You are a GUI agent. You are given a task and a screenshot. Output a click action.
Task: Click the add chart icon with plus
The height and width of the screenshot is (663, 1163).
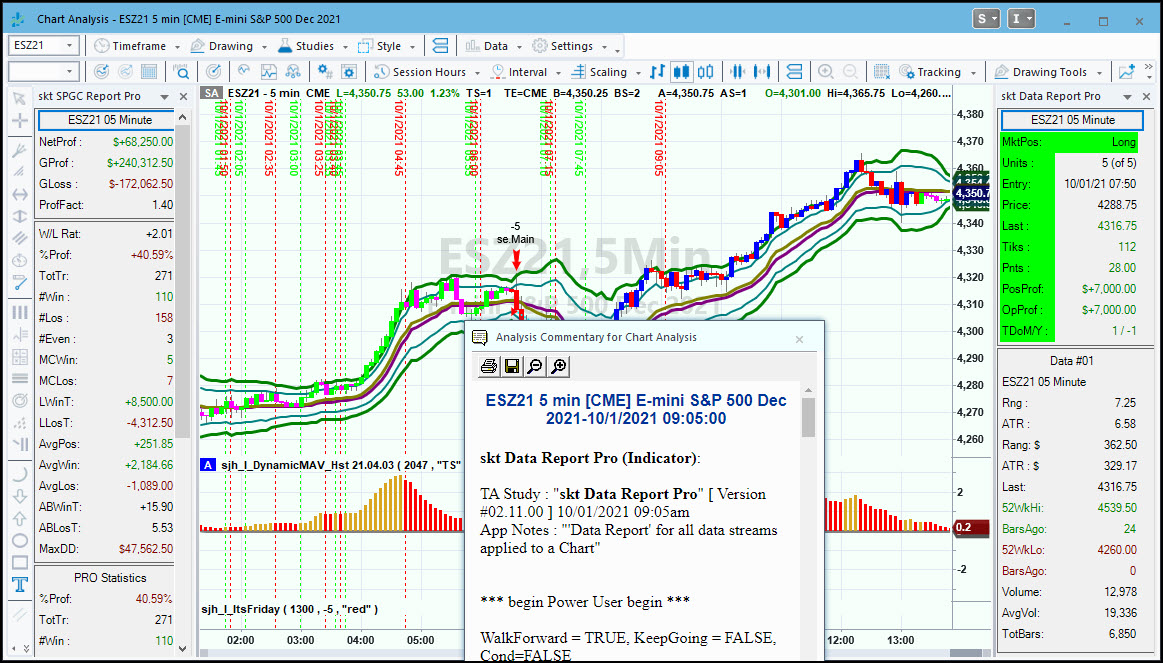click(x=1127, y=72)
